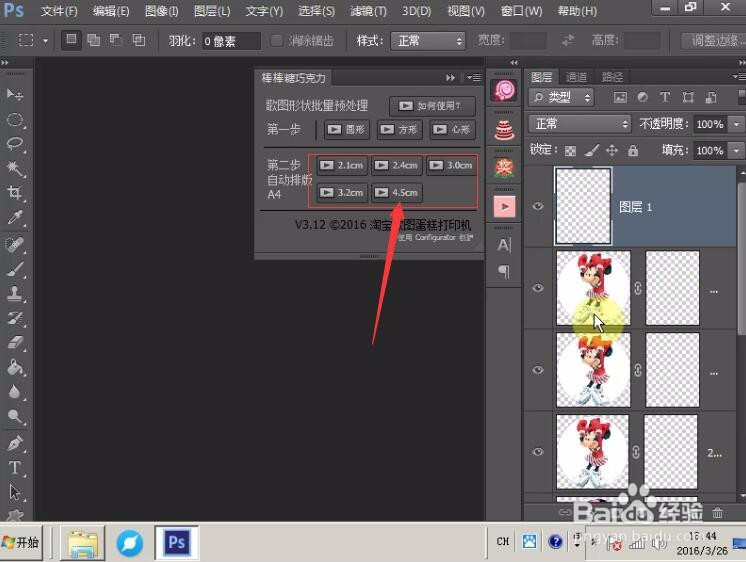Filter layers by shape type
Screen dimensions: 746x562
pos(688,98)
